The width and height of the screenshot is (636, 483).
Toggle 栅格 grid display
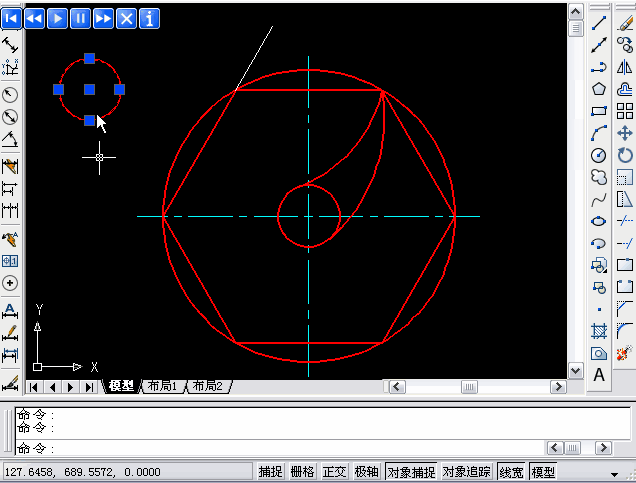[302, 472]
